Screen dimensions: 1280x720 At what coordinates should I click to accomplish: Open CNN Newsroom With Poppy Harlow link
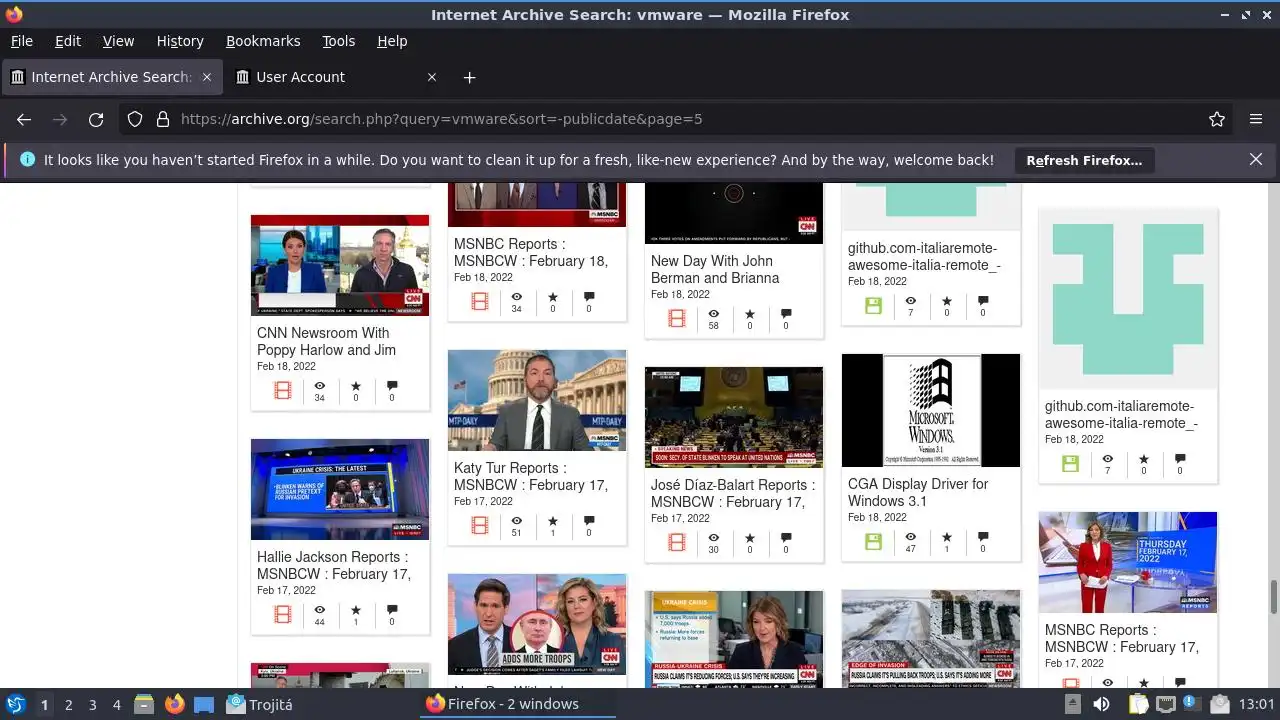[x=326, y=341]
